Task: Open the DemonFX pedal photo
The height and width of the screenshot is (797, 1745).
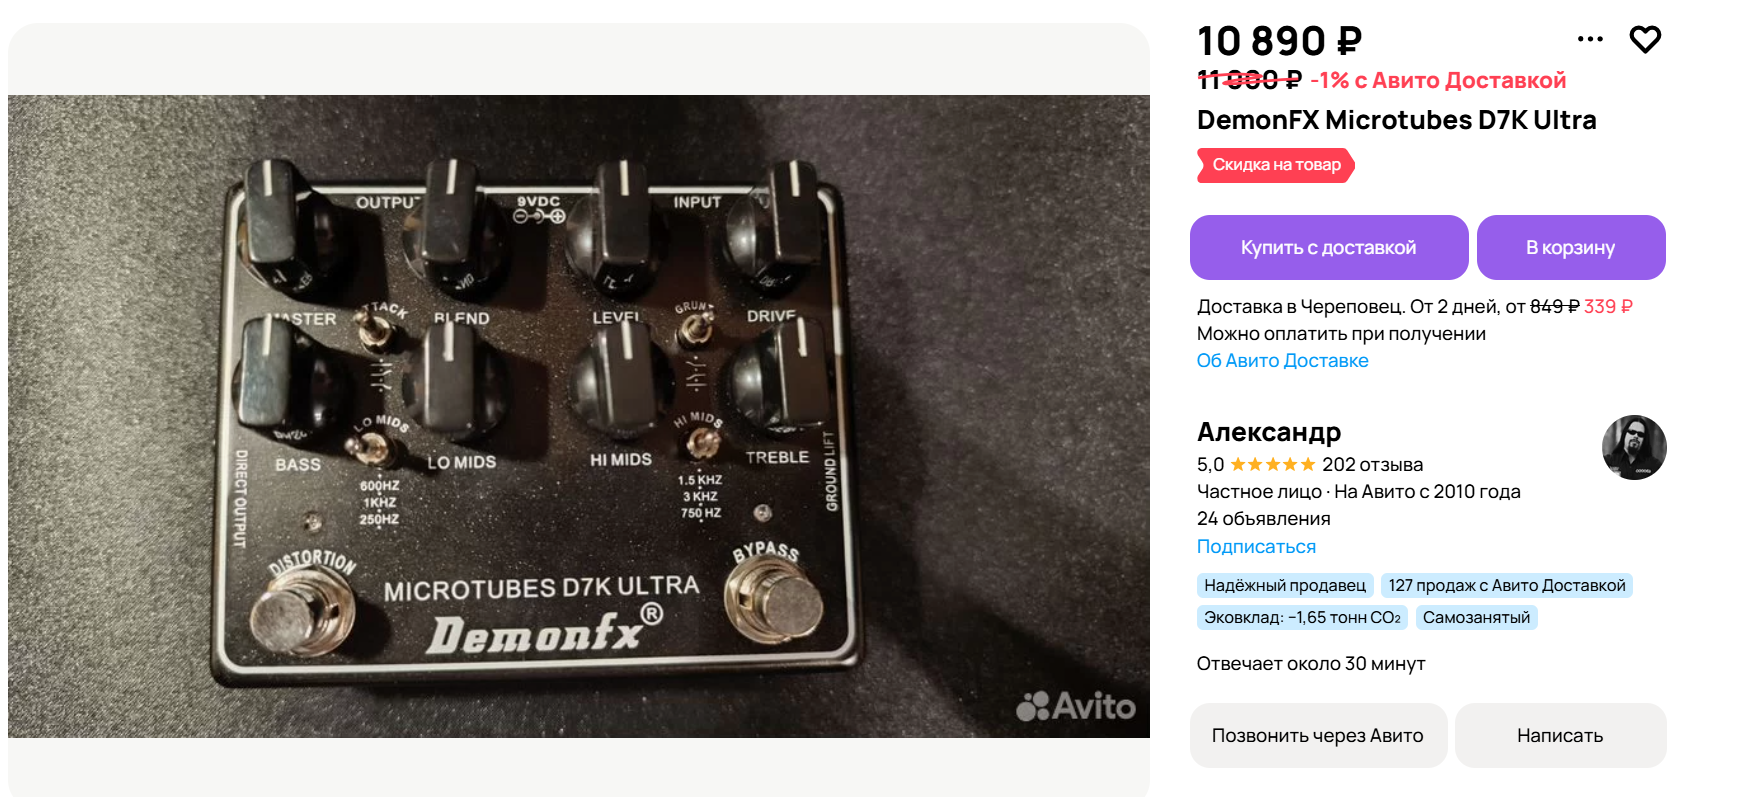Action: click(x=579, y=416)
